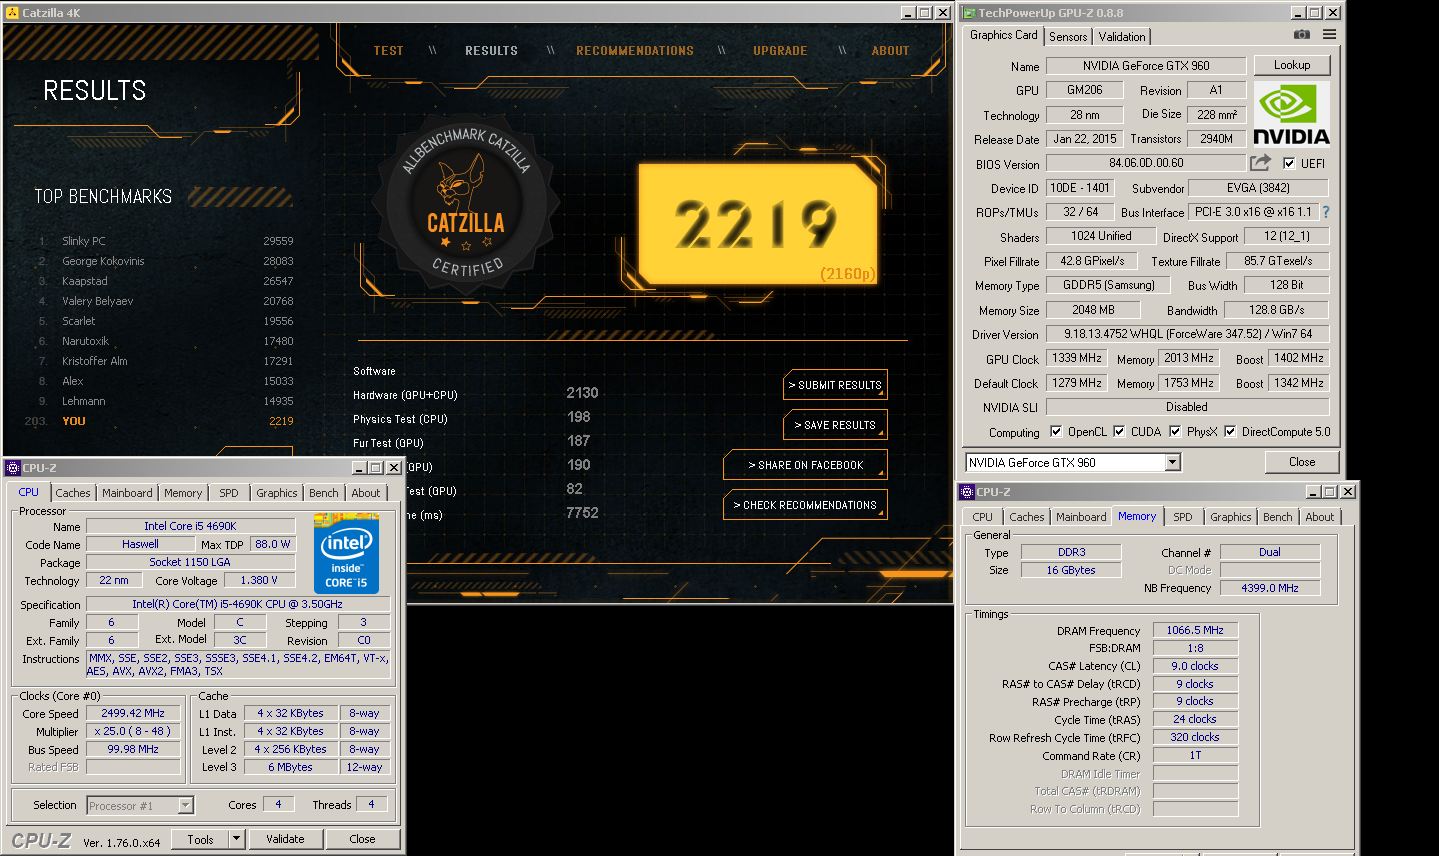Go to the TEST section in Catzilla
1439x856 pixels.
(389, 51)
